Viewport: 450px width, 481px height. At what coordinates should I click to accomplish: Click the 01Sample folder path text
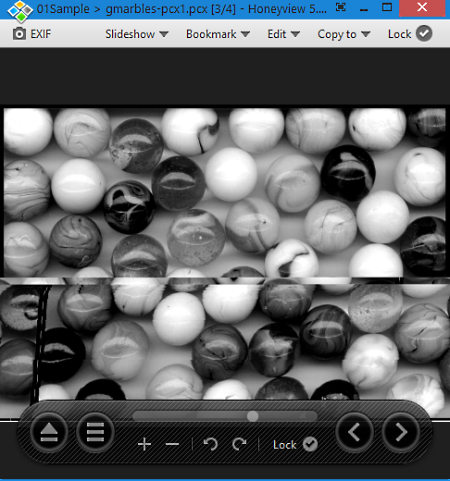pyautogui.click(x=63, y=9)
